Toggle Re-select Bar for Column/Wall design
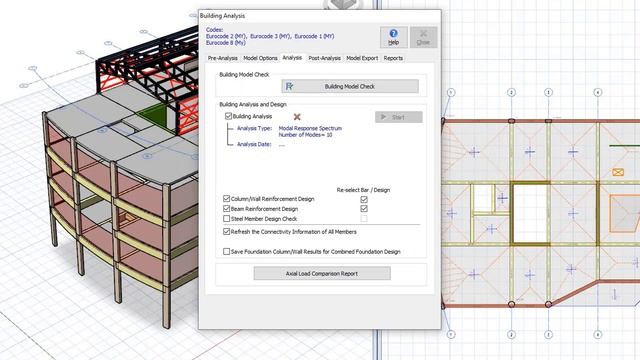Viewport: 640px width, 360px height. tap(364, 199)
